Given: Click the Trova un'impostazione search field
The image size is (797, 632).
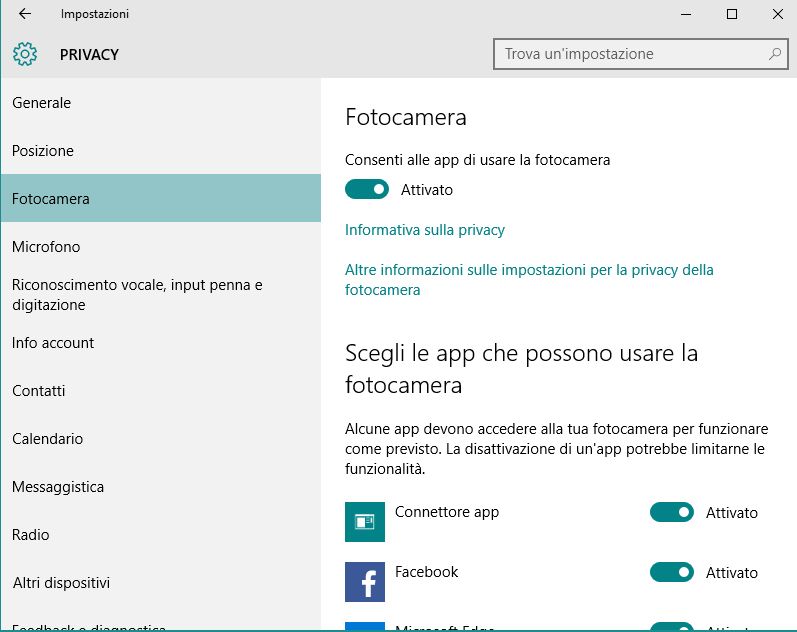Looking at the screenshot, I should (x=630, y=54).
